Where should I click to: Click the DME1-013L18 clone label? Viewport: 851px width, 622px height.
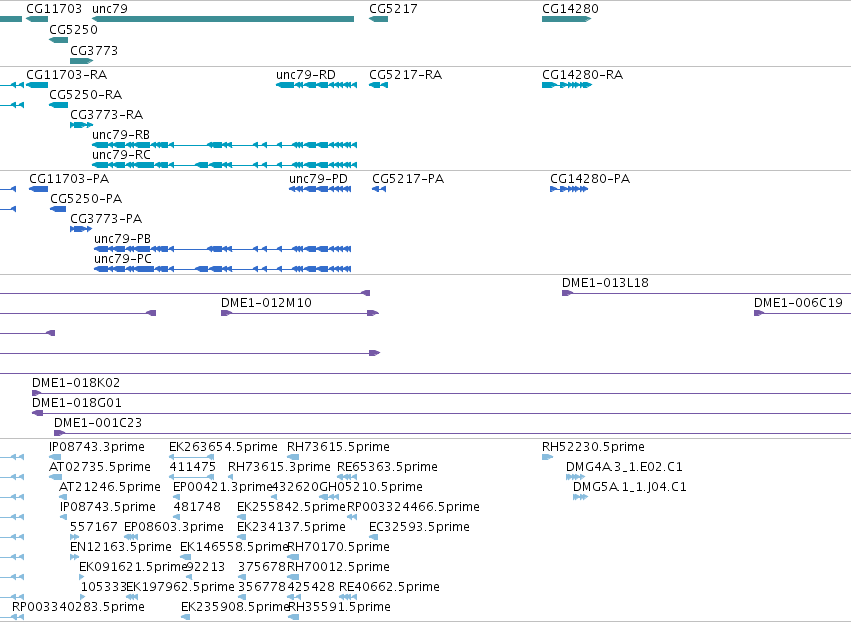[605, 283]
